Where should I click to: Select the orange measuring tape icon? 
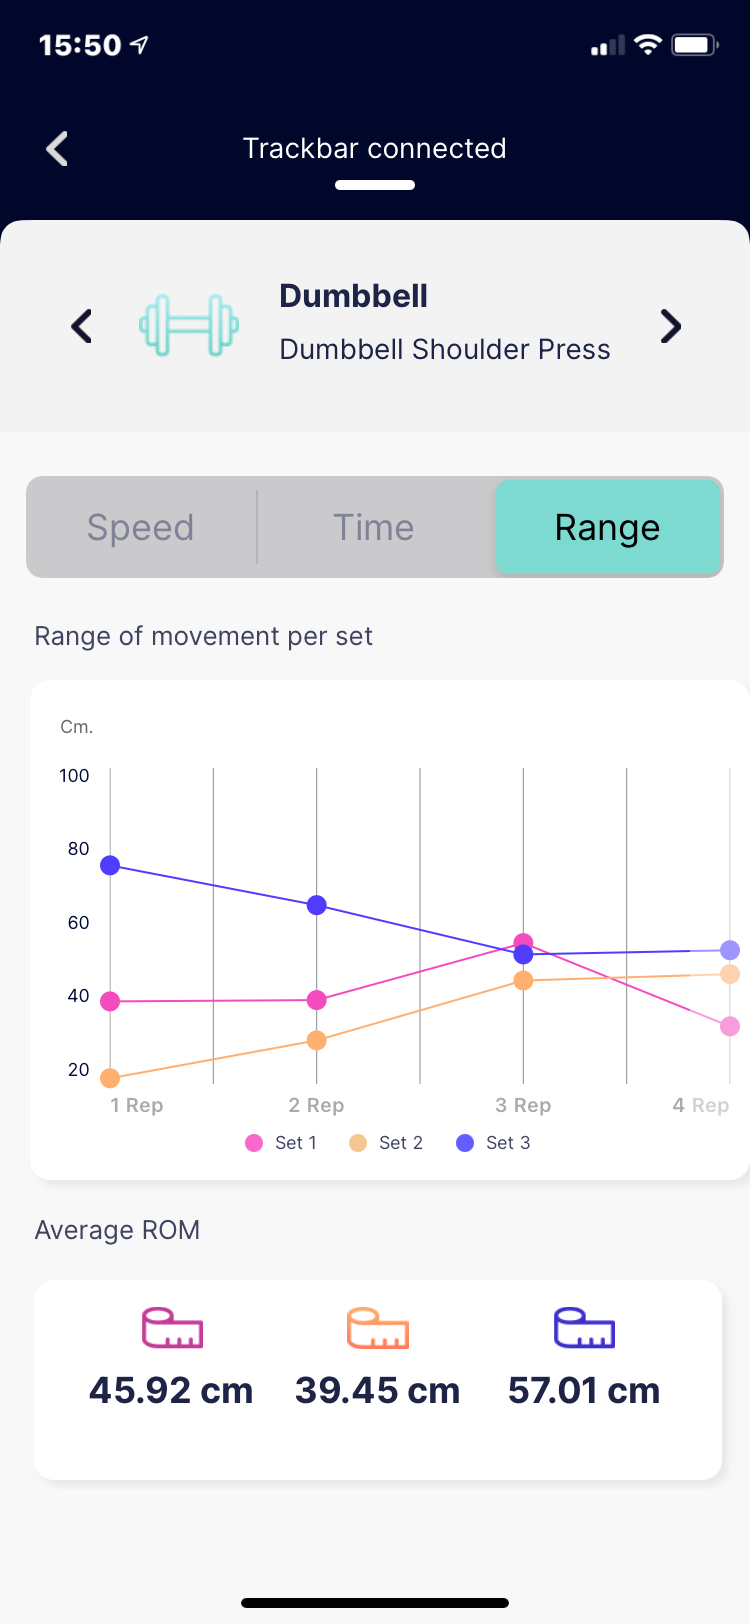tap(377, 1329)
